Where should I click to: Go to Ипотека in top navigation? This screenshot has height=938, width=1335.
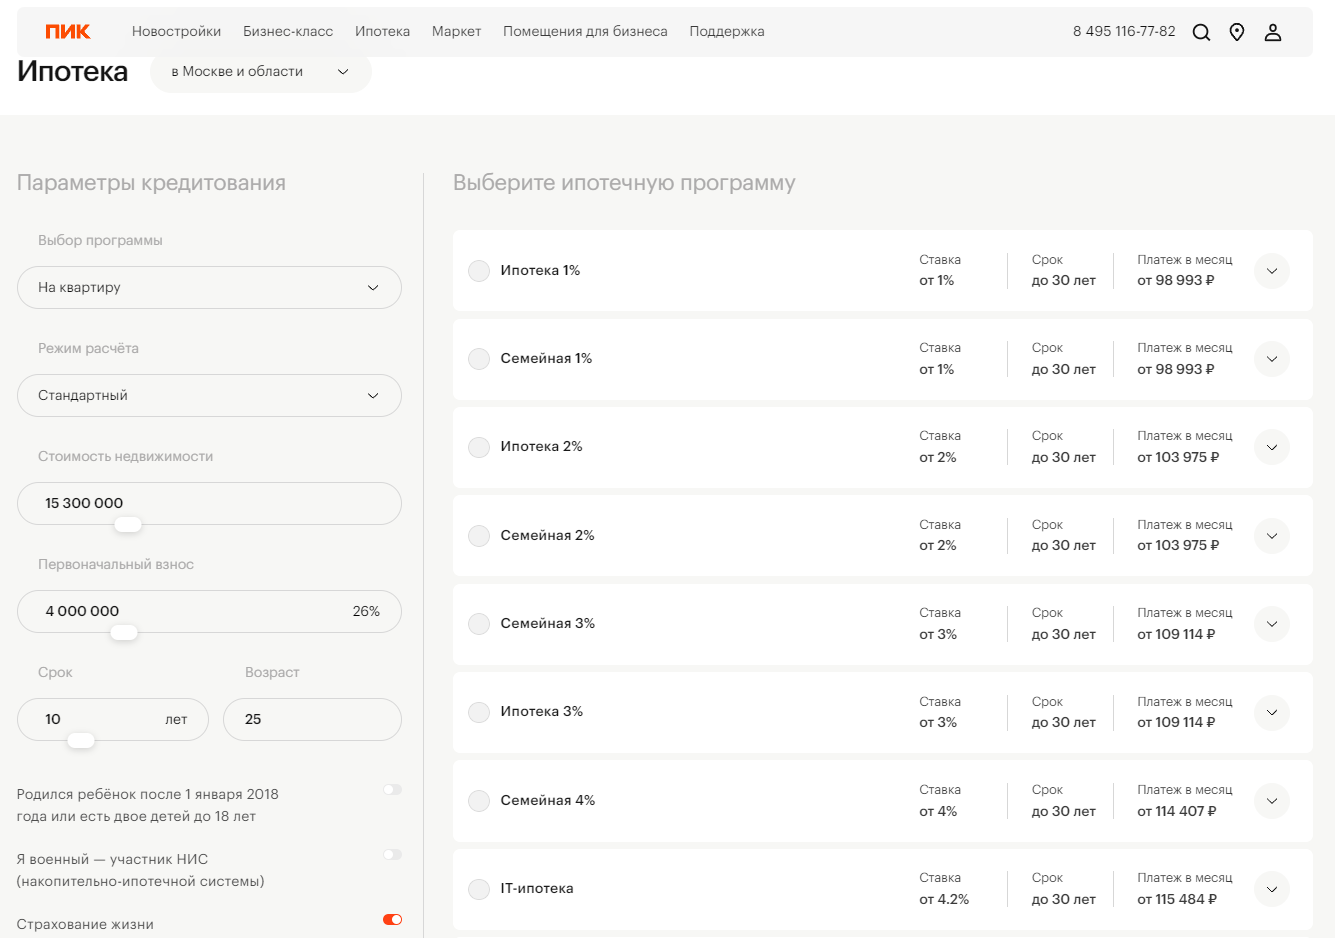click(x=383, y=31)
